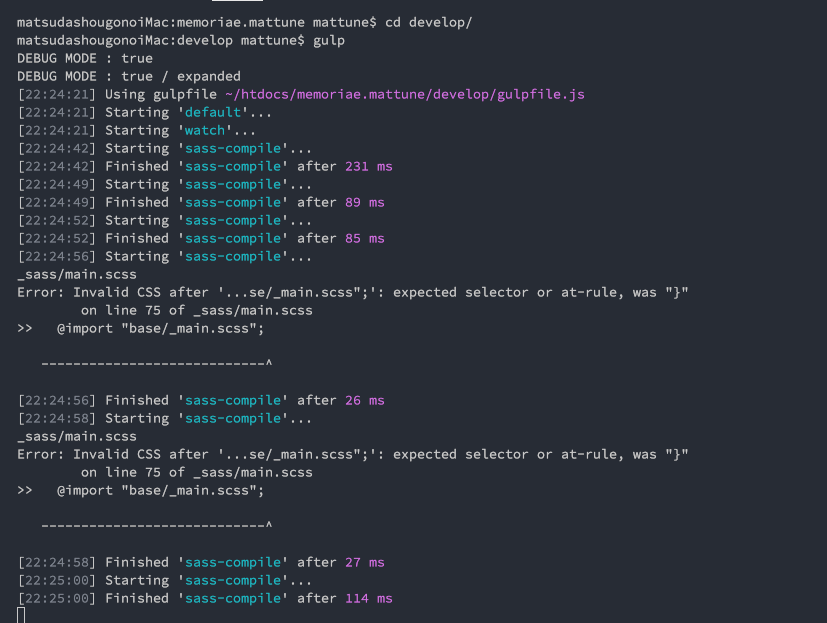
Task: Click the 'cd develop/' command text
Action: [450, 22]
